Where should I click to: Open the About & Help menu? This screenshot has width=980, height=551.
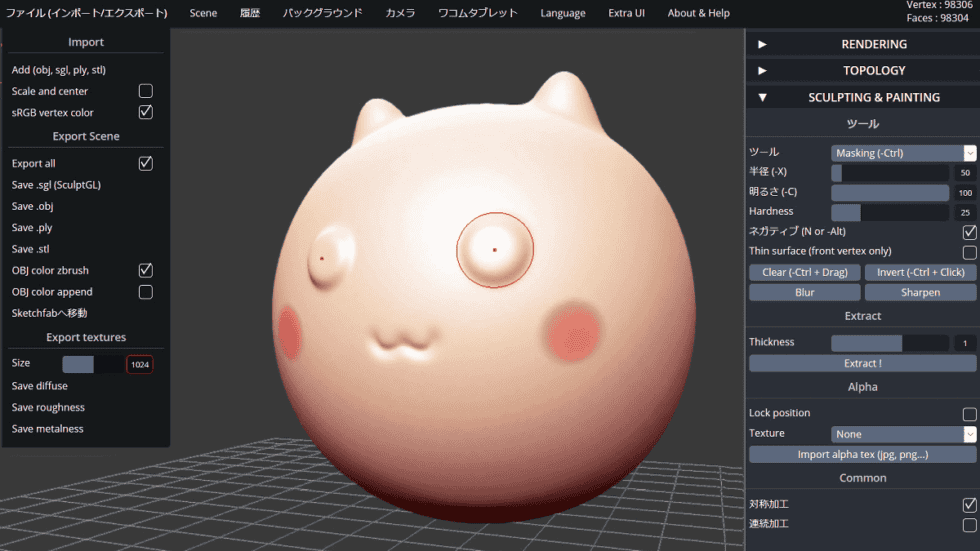pyautogui.click(x=698, y=13)
